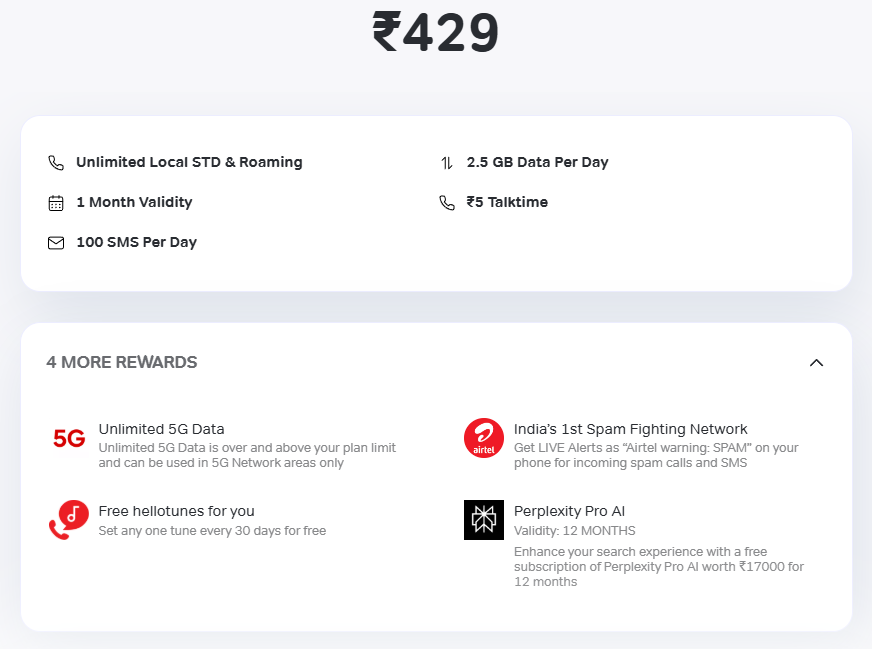Click the red hellotunes music note icon
Viewport: 872px width, 649px height.
click(67, 519)
